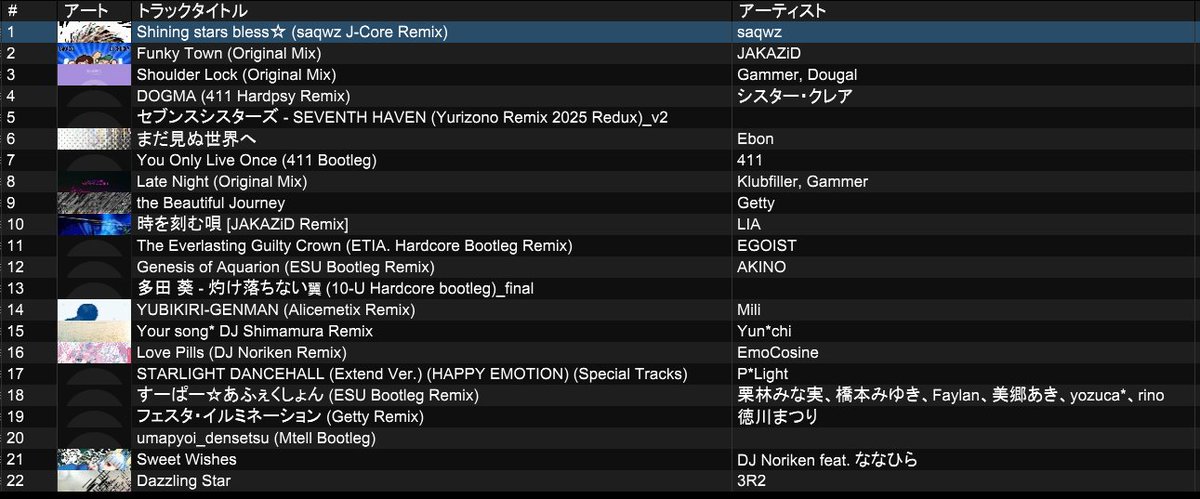The image size is (1200, 499).
Task: Click artist name EmoCosine
Action: click(x=777, y=352)
